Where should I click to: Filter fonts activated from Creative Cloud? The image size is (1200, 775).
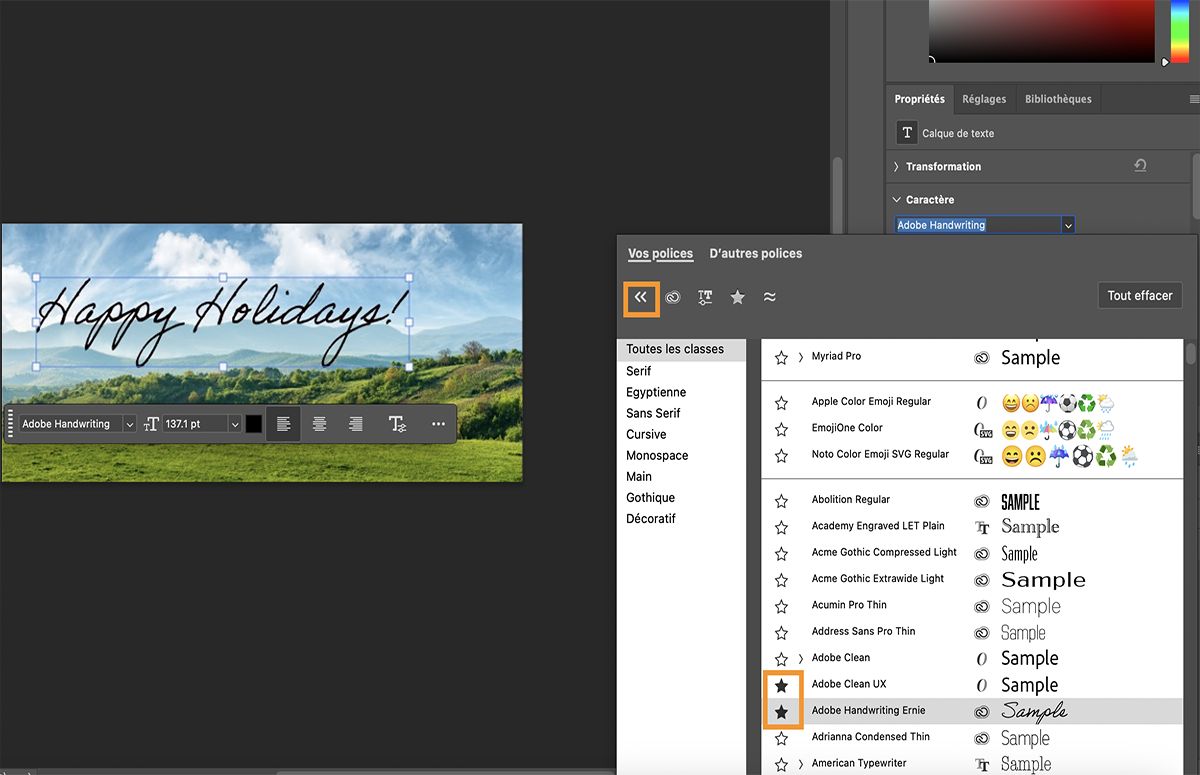click(x=672, y=297)
